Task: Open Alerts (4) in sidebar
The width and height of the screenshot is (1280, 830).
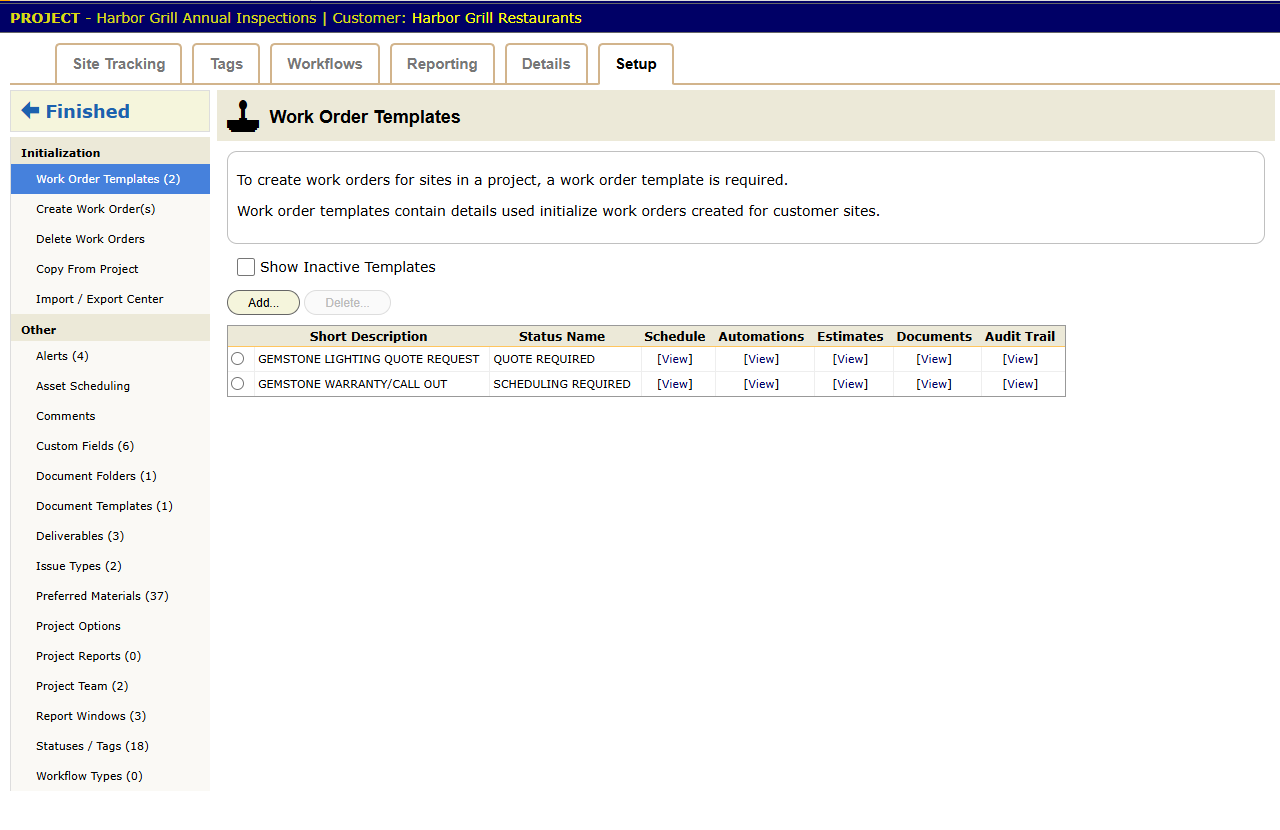Action: point(110,356)
